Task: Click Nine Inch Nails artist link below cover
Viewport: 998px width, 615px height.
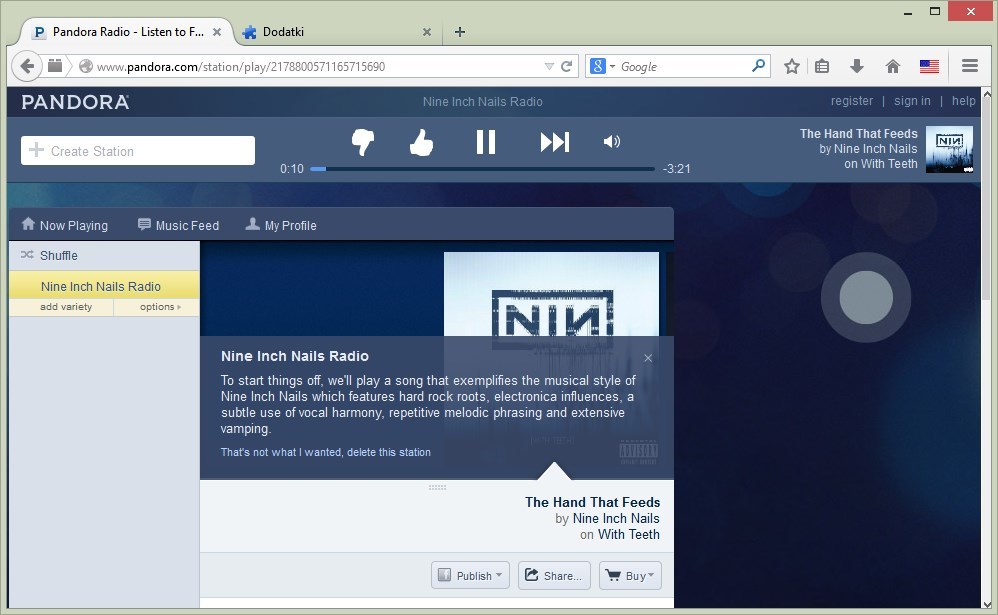Action: [x=616, y=518]
